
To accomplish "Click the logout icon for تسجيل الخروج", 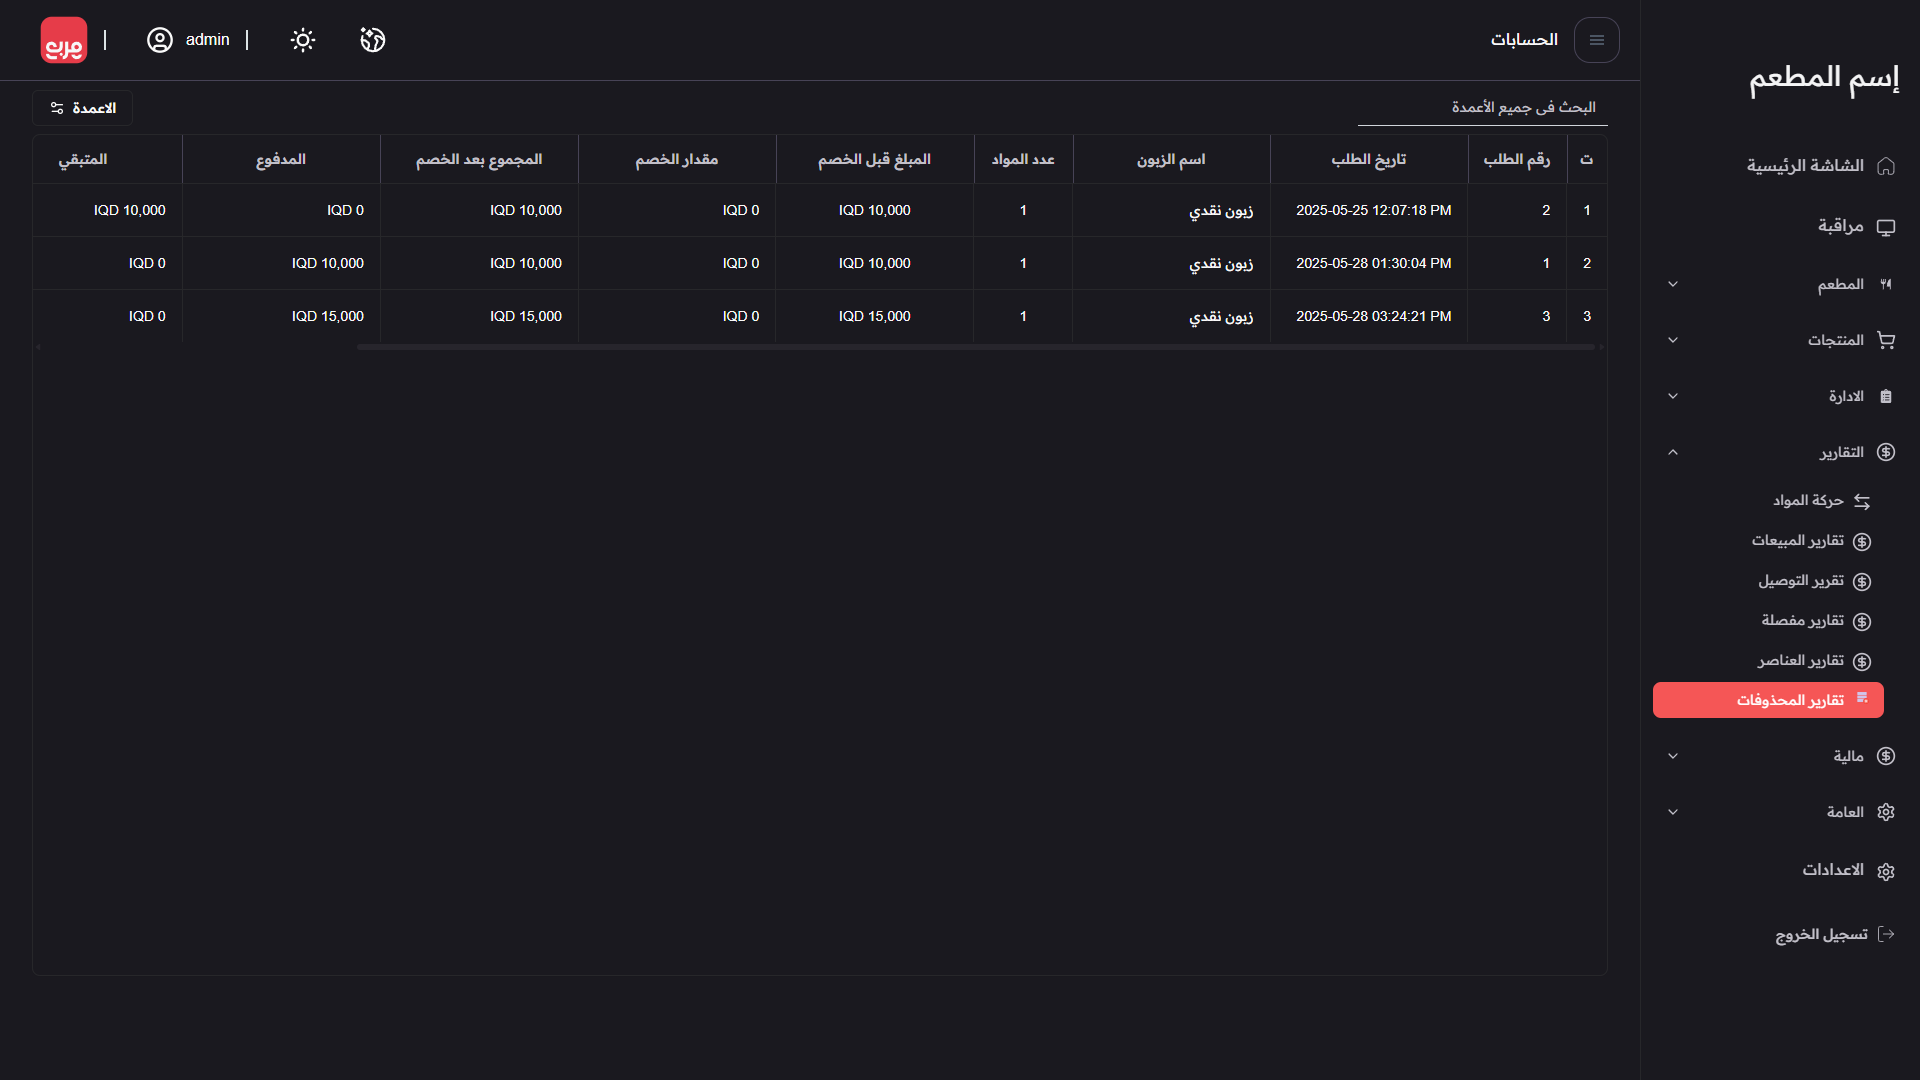I will click(1886, 934).
